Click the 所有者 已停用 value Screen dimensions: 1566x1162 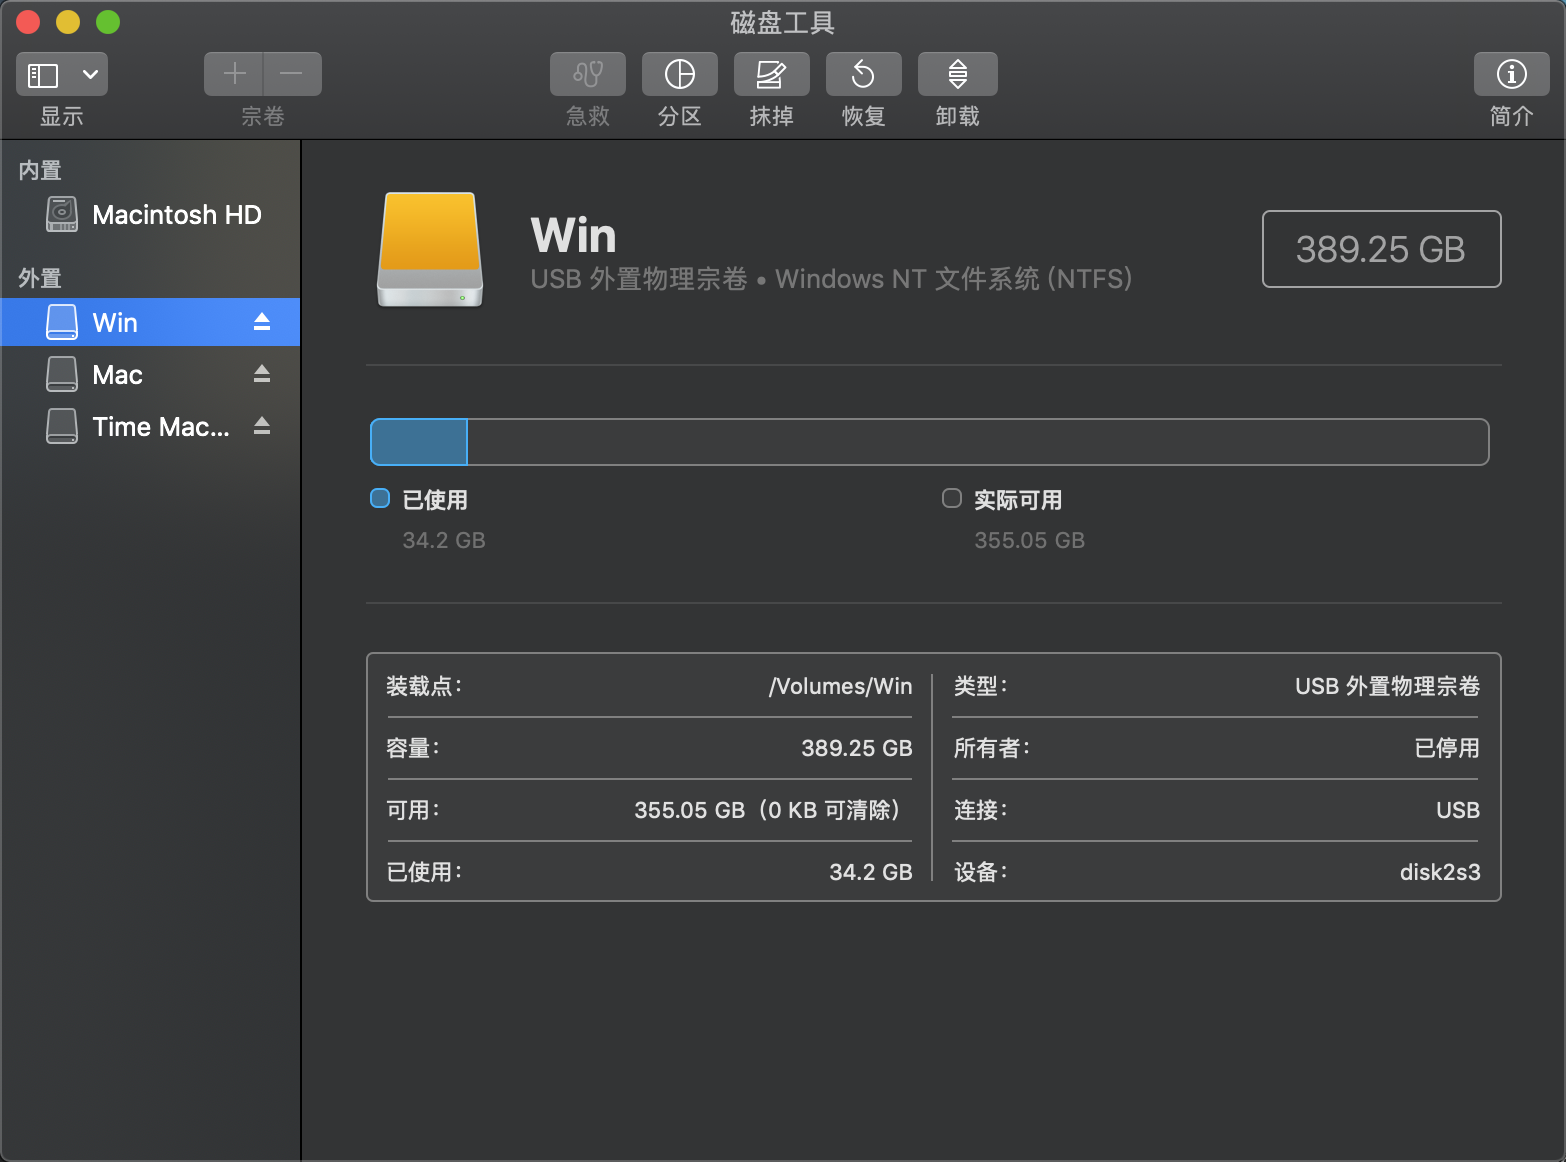click(x=1447, y=748)
